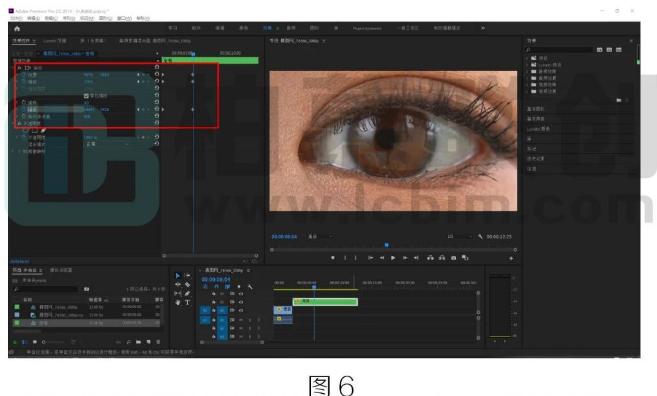The height and width of the screenshot is (396, 657).
Task: Go to Out point in Program Monitor
Action: point(416,258)
